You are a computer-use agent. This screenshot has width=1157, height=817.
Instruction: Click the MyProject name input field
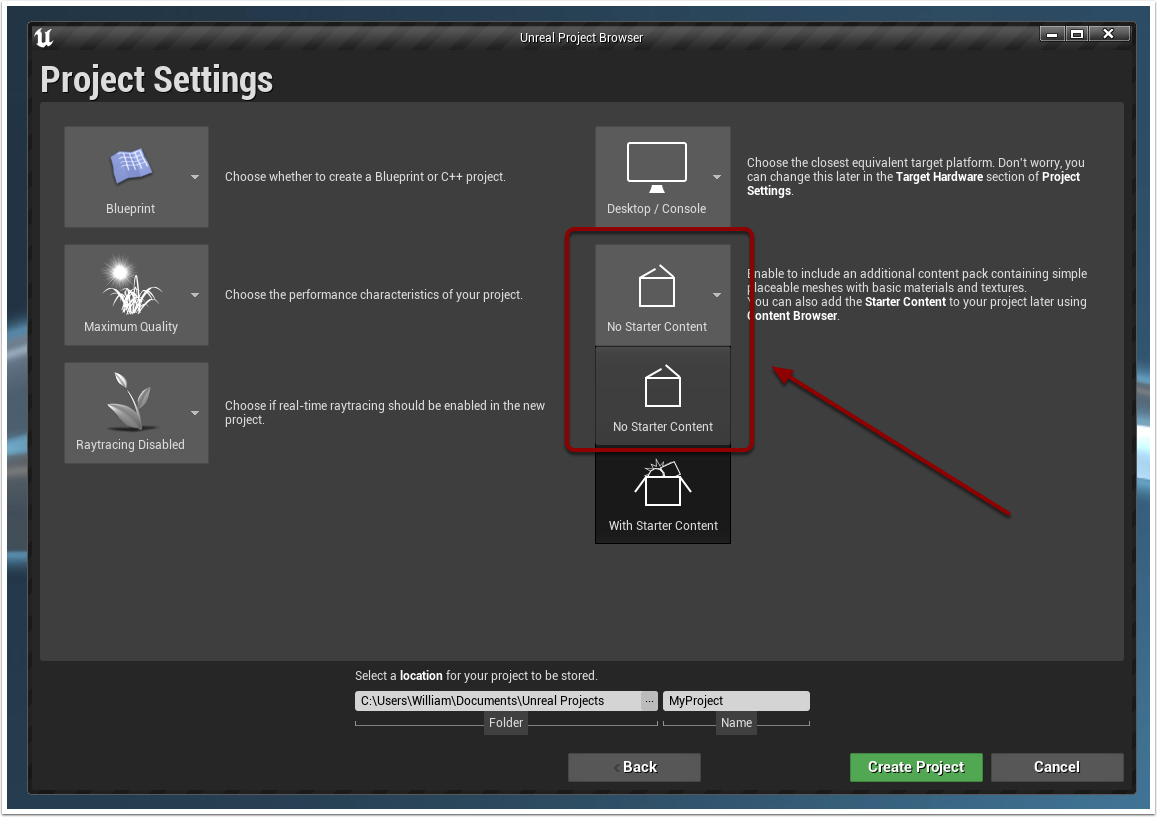click(736, 701)
